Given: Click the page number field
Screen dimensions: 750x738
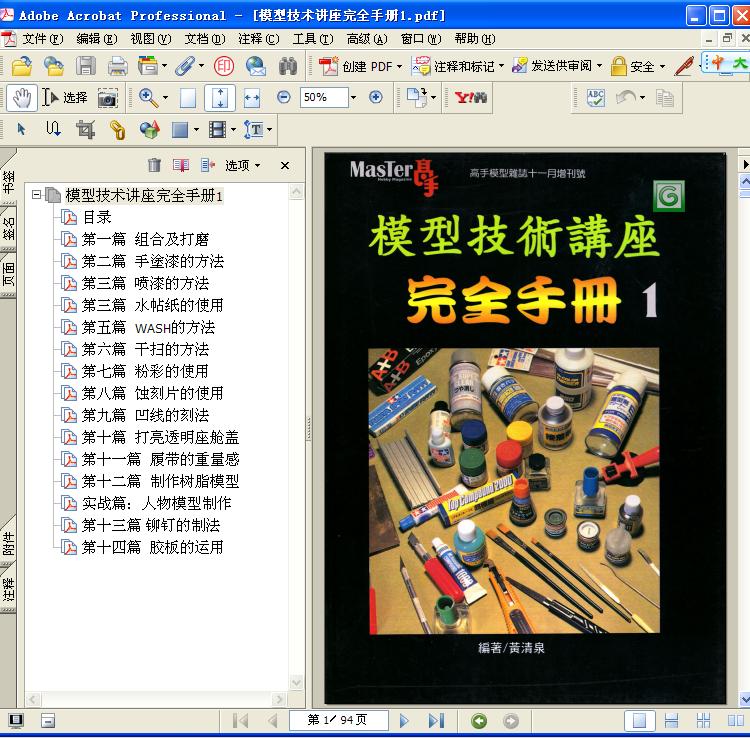Looking at the screenshot, I should 339,720.
